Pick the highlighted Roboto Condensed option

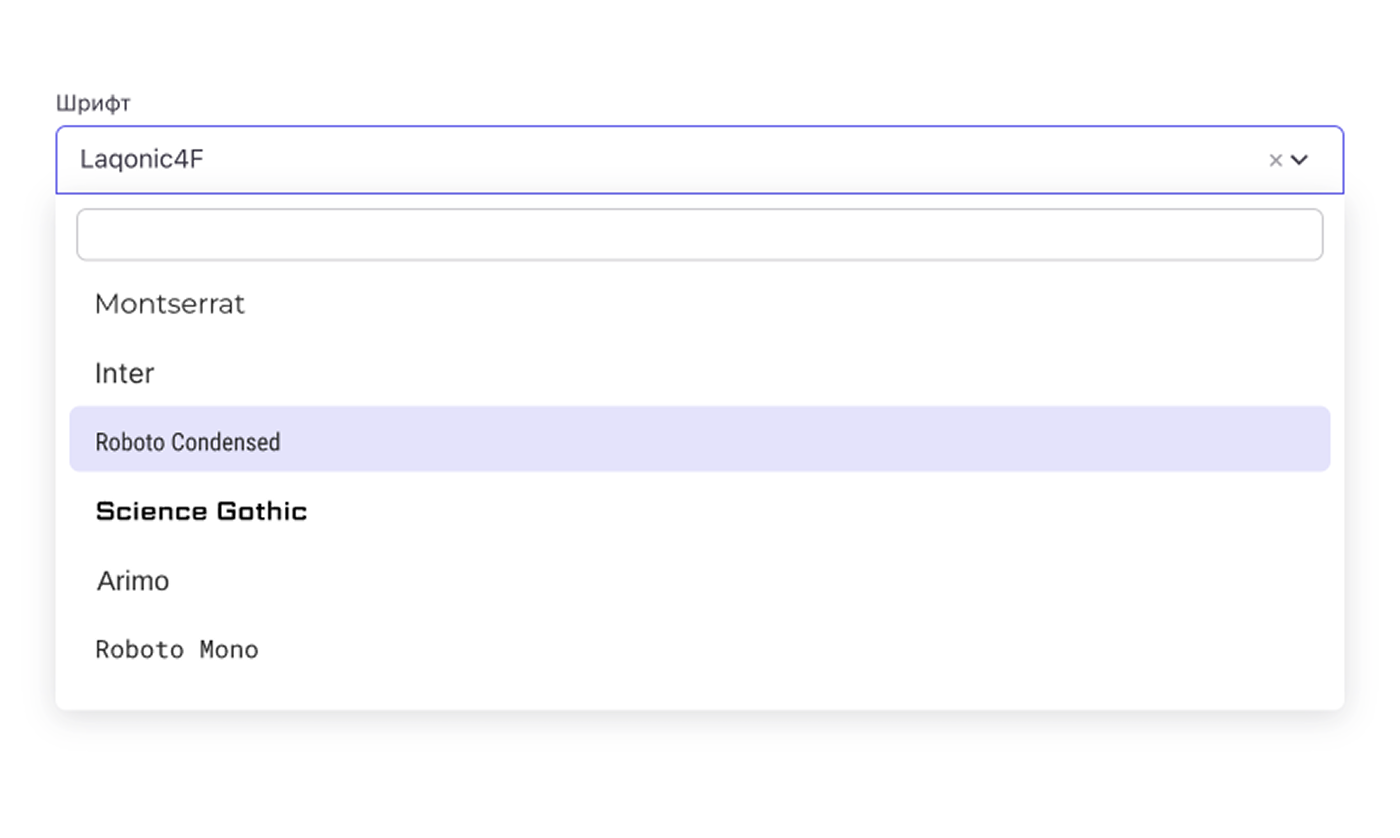188,441
